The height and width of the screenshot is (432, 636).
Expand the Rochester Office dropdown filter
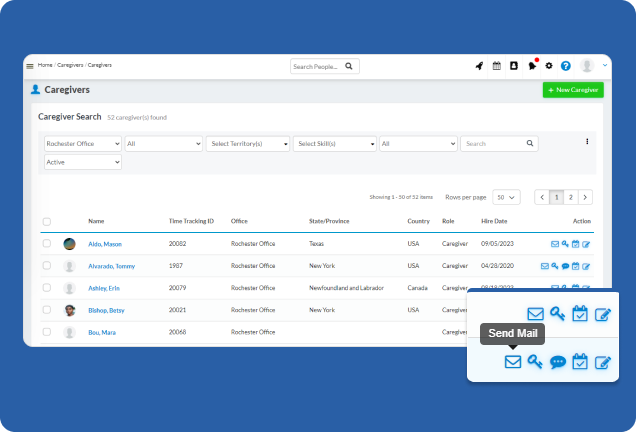tap(83, 144)
